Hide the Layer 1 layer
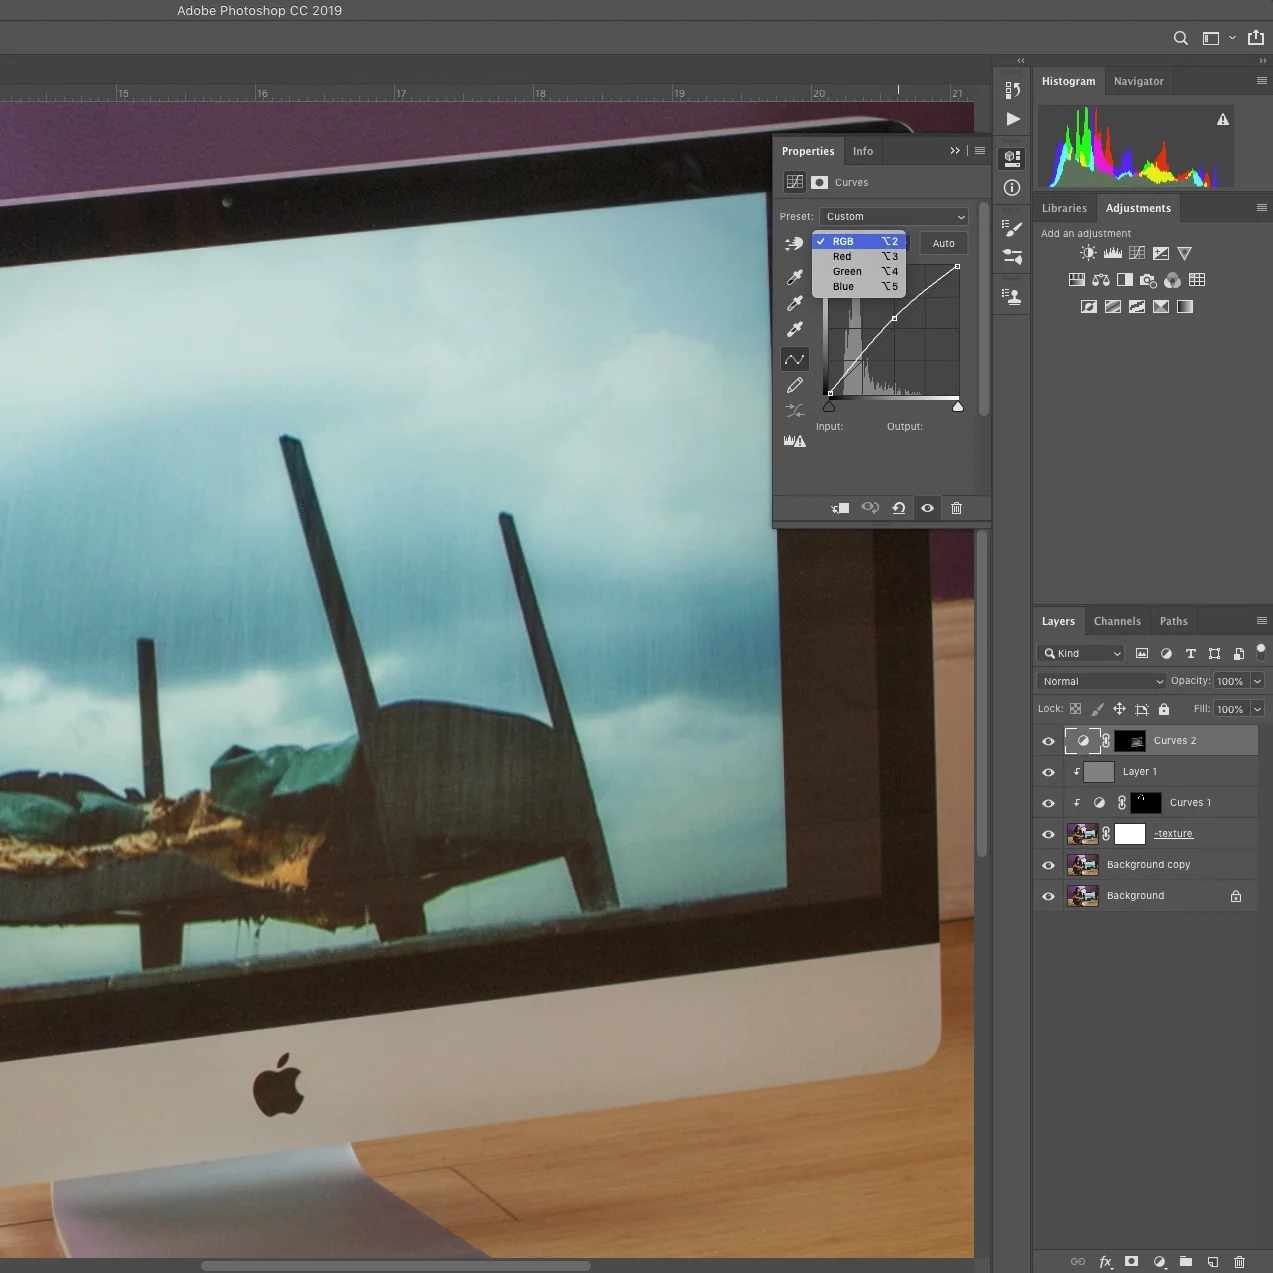This screenshot has height=1273, width=1273. (x=1048, y=772)
